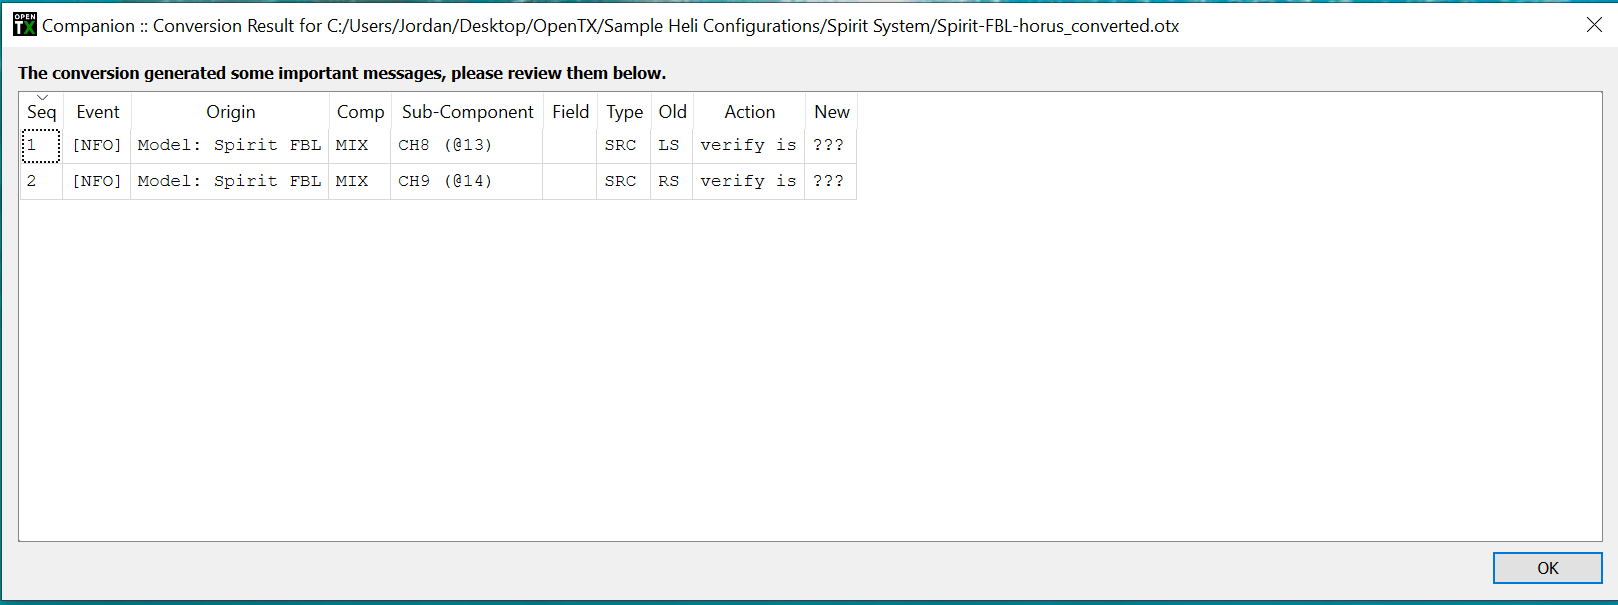The height and width of the screenshot is (605, 1618).
Task: Click the OpenTX Companion title icon
Action: tap(25, 25)
